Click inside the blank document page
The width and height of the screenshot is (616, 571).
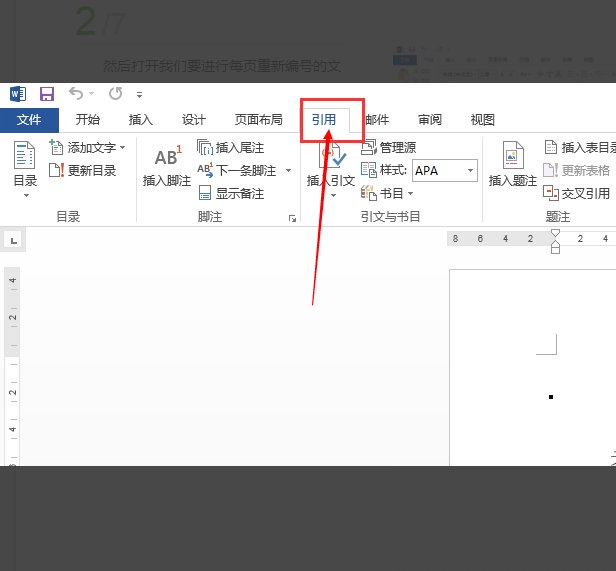tap(533, 368)
